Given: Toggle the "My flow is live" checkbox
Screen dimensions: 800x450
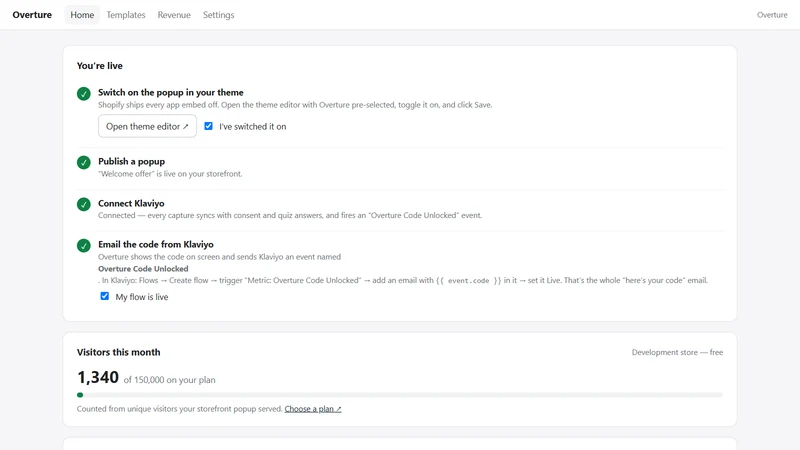Looking at the screenshot, I should (105, 296).
